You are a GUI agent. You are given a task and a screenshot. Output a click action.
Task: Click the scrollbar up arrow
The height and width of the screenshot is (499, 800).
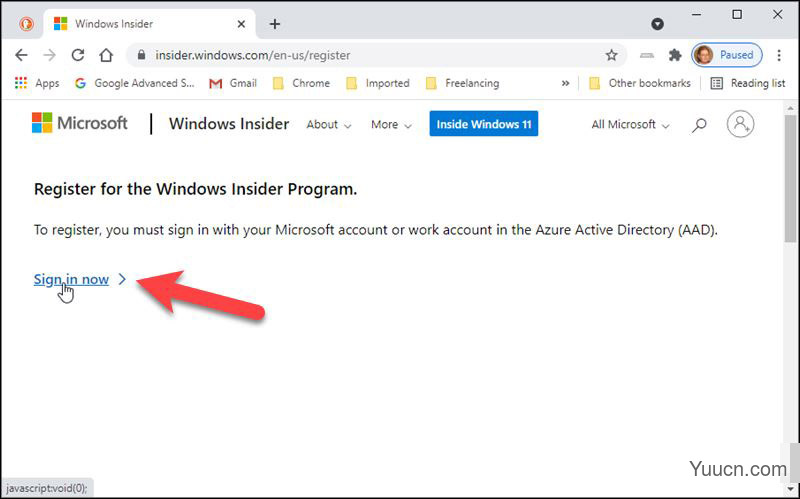coord(790,108)
